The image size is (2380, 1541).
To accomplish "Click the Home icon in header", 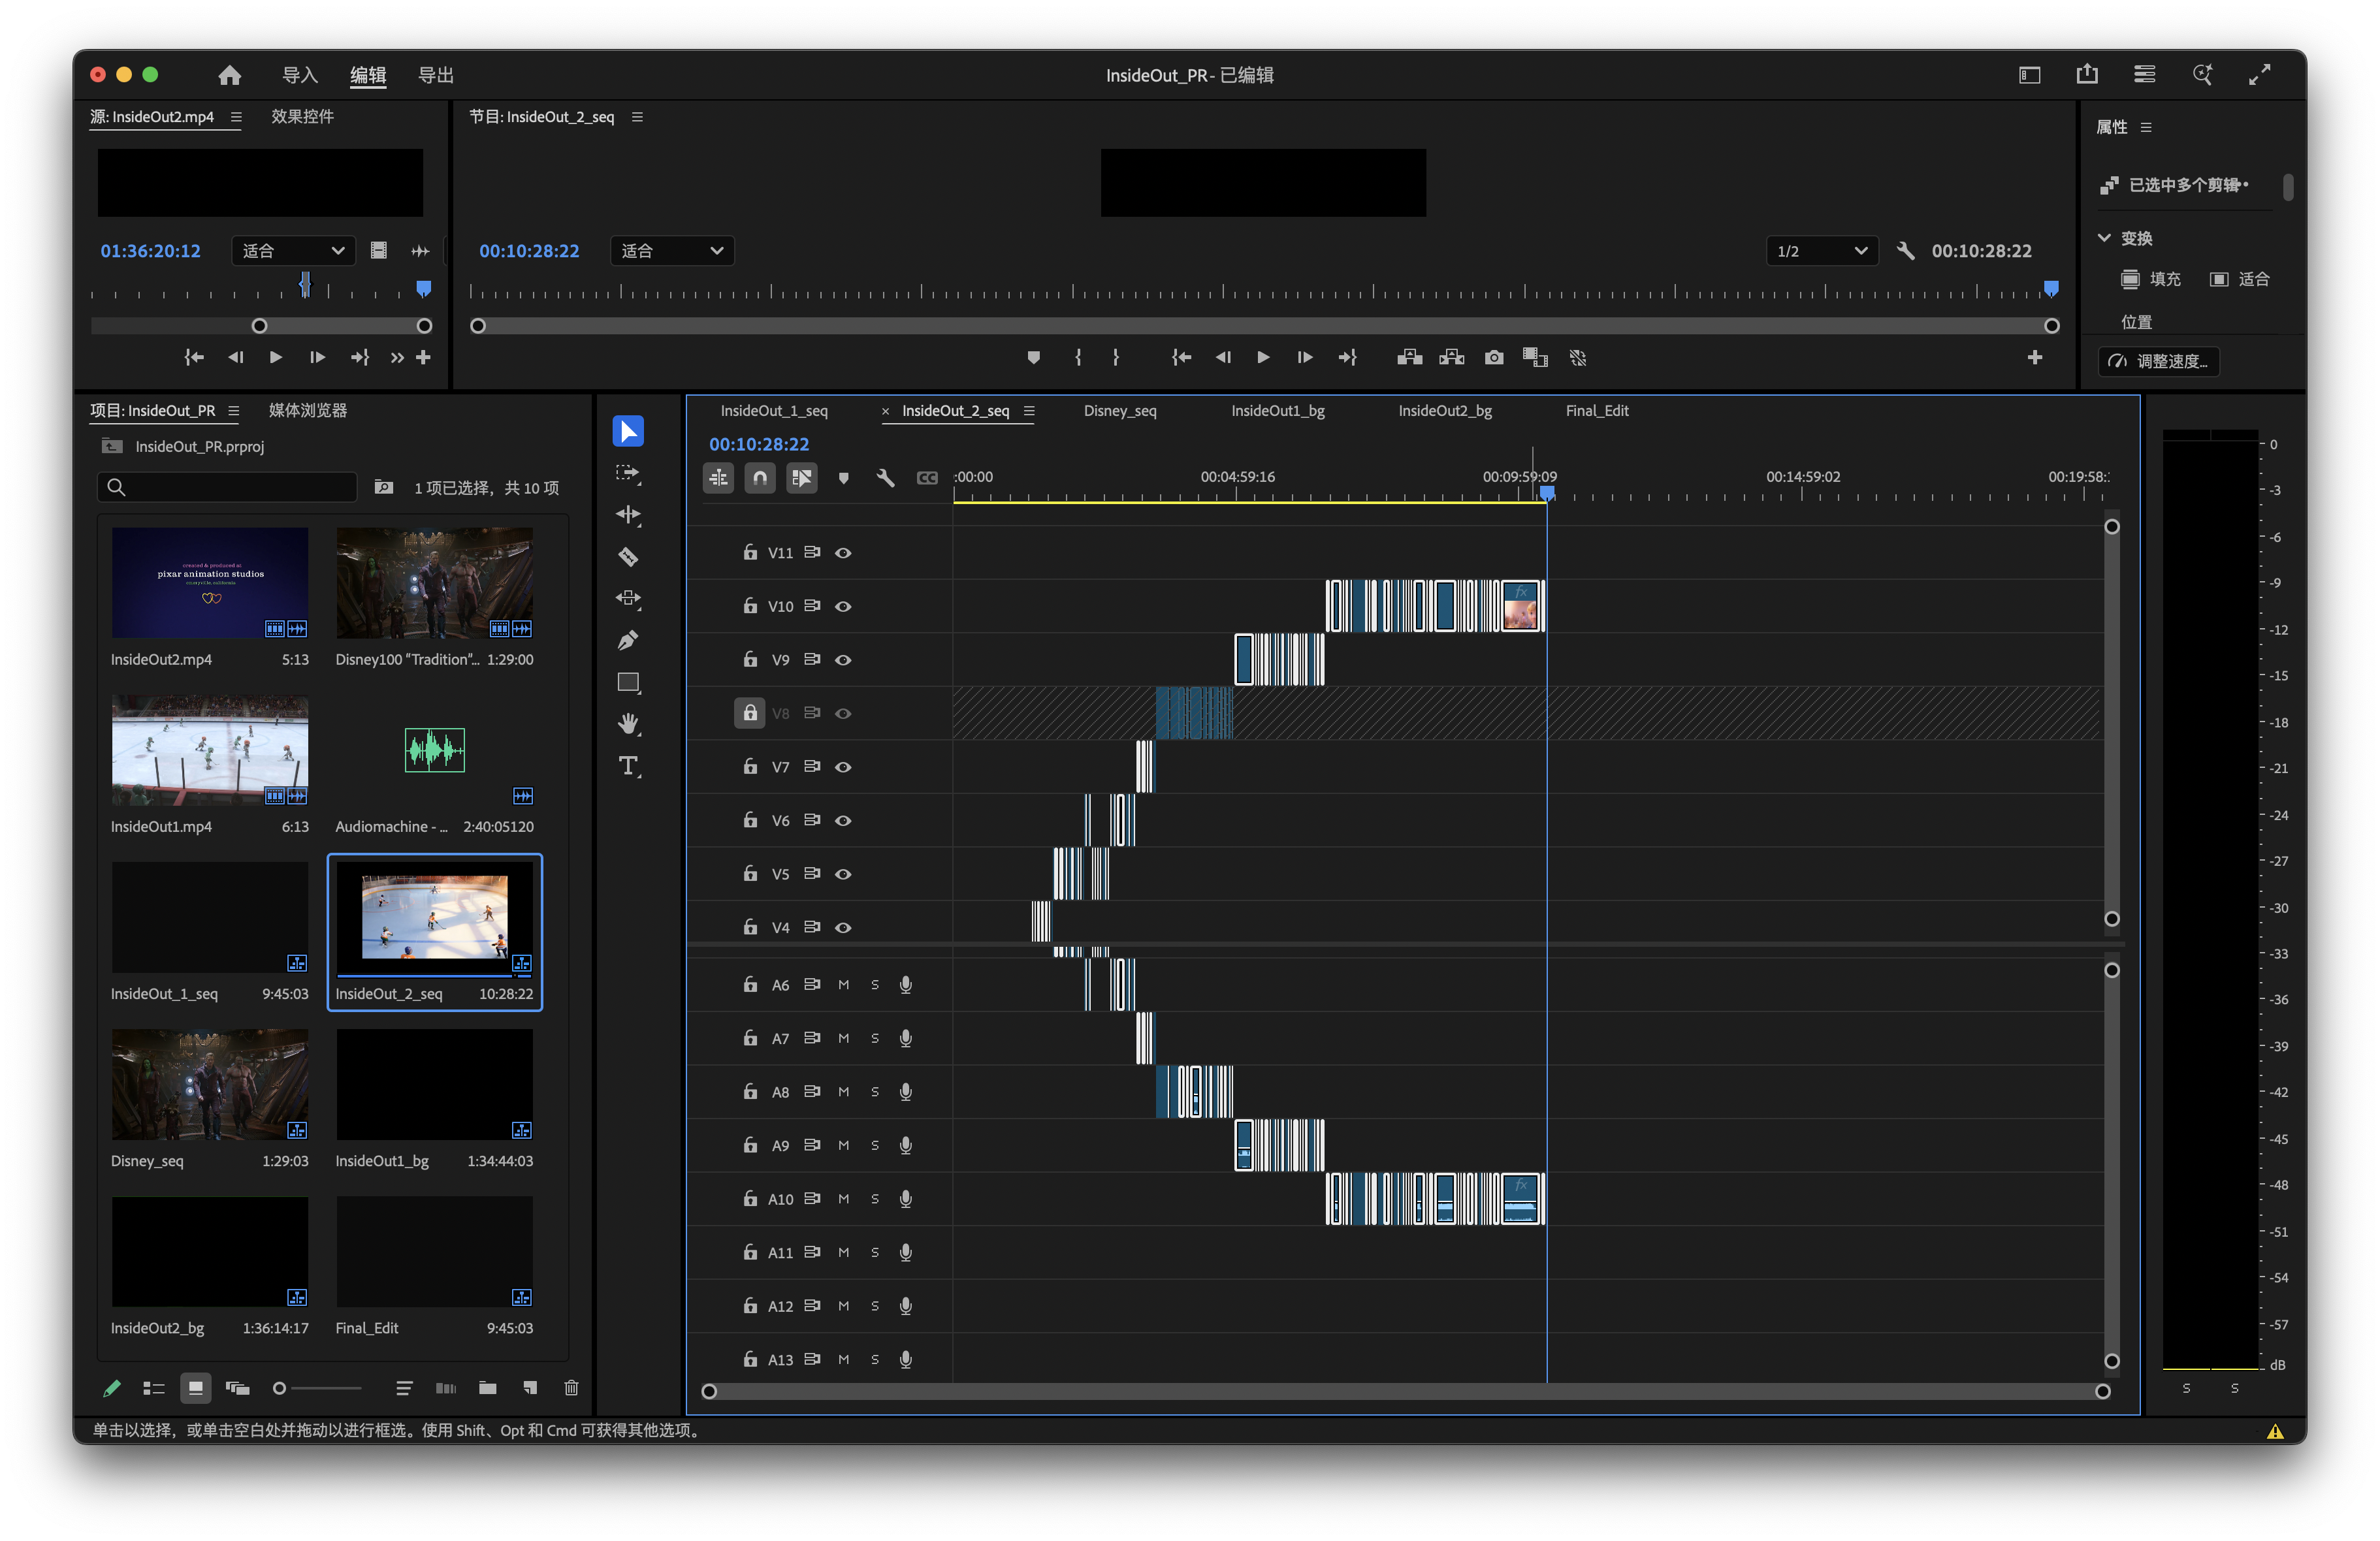I will coord(229,75).
